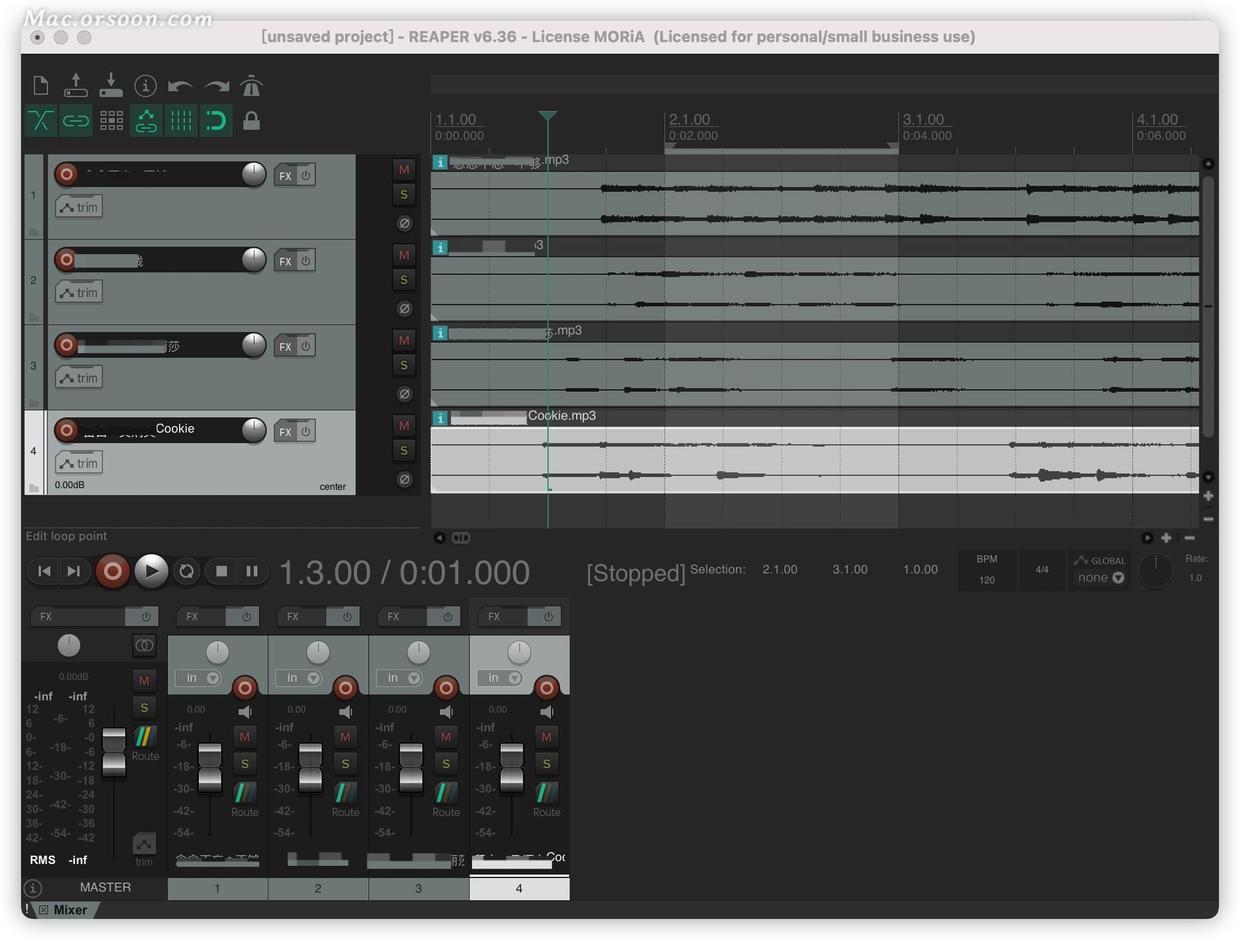
Task: Create a new project with the blank page icon
Action: click(x=41, y=86)
